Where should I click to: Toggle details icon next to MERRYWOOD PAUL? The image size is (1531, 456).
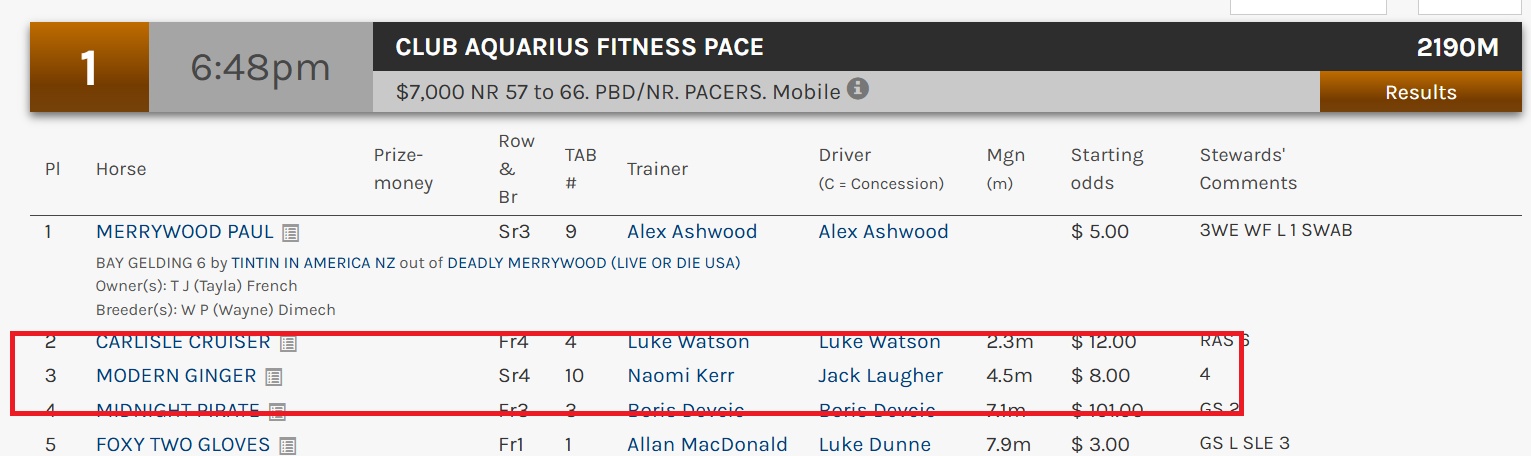coord(290,233)
